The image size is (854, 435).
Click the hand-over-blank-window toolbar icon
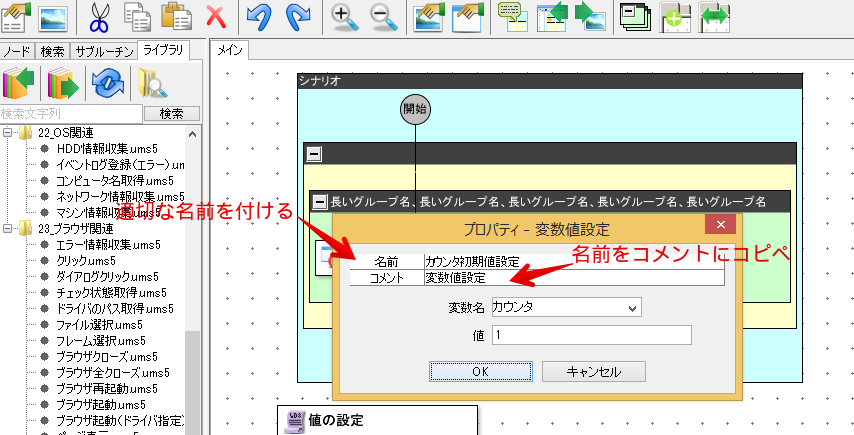(468, 17)
